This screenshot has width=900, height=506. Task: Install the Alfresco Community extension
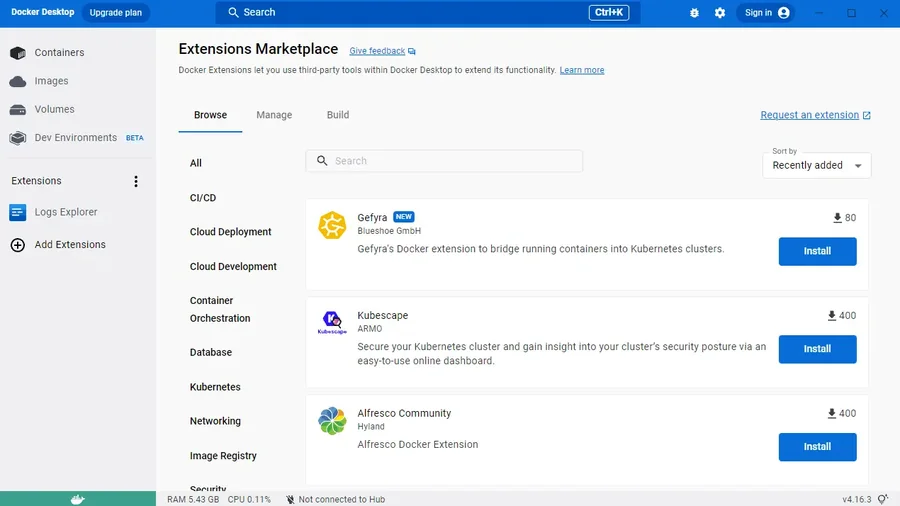pos(817,447)
